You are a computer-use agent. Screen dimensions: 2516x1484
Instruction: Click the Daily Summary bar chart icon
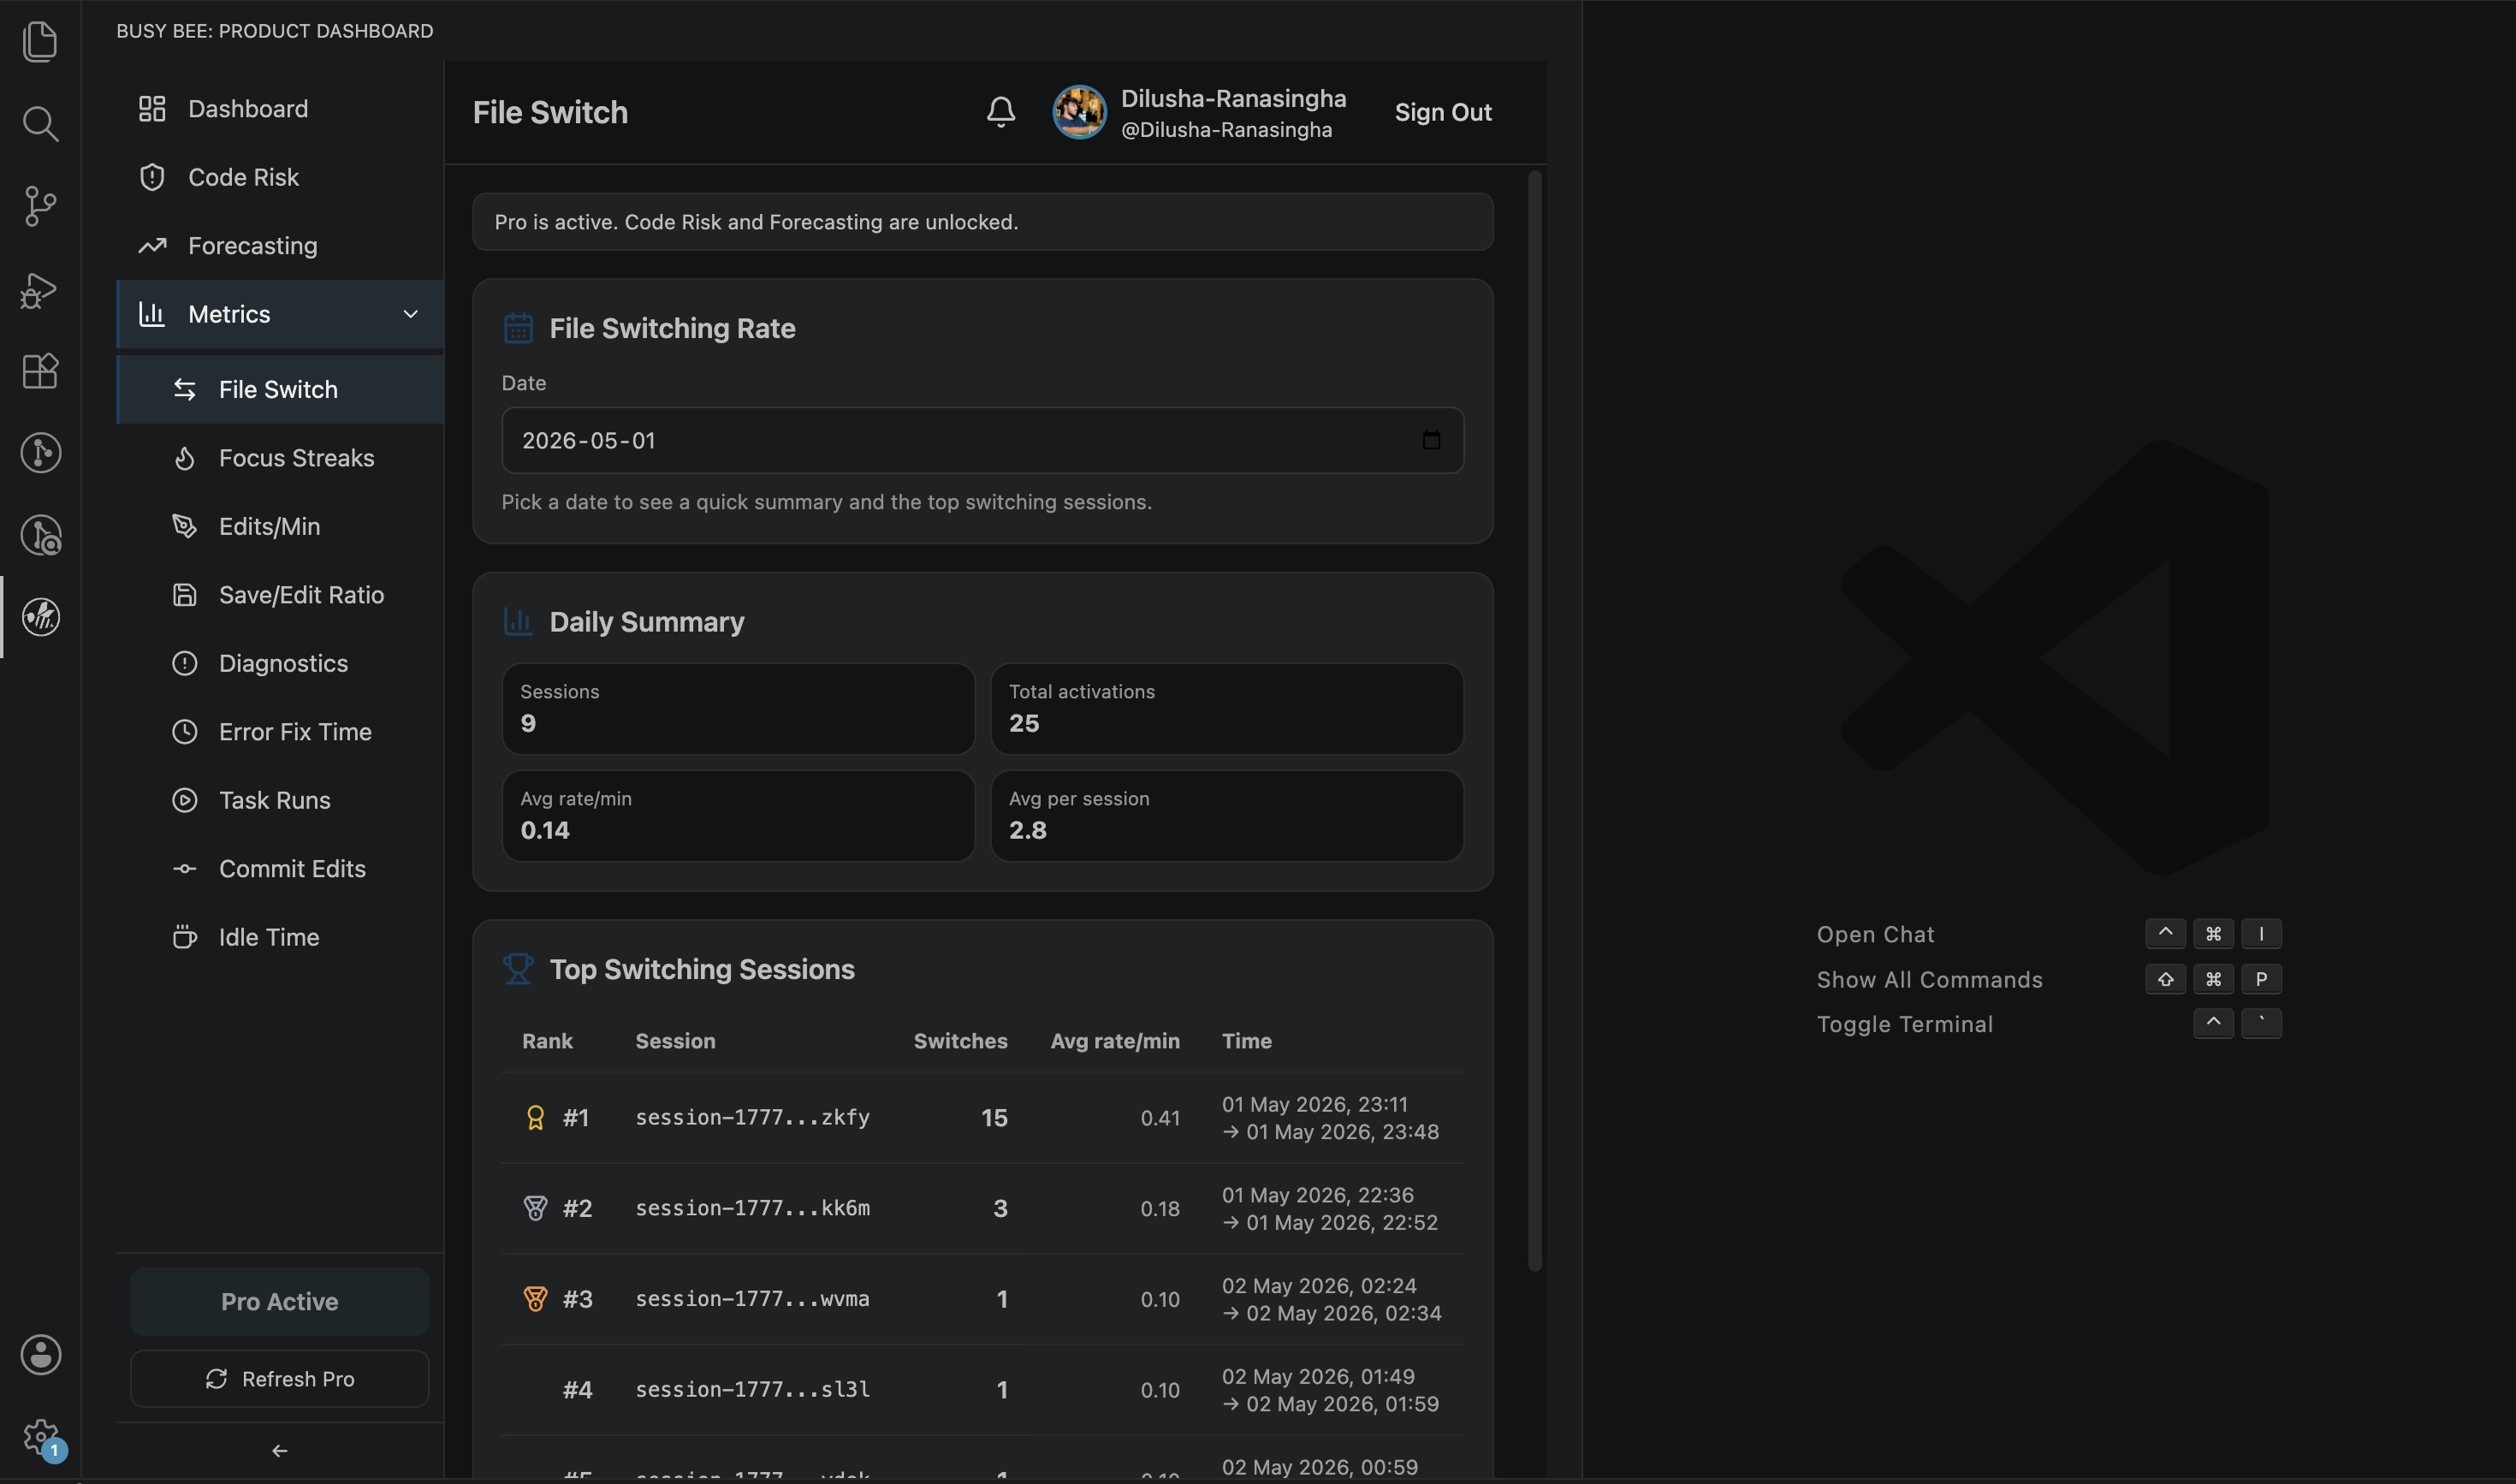(518, 622)
